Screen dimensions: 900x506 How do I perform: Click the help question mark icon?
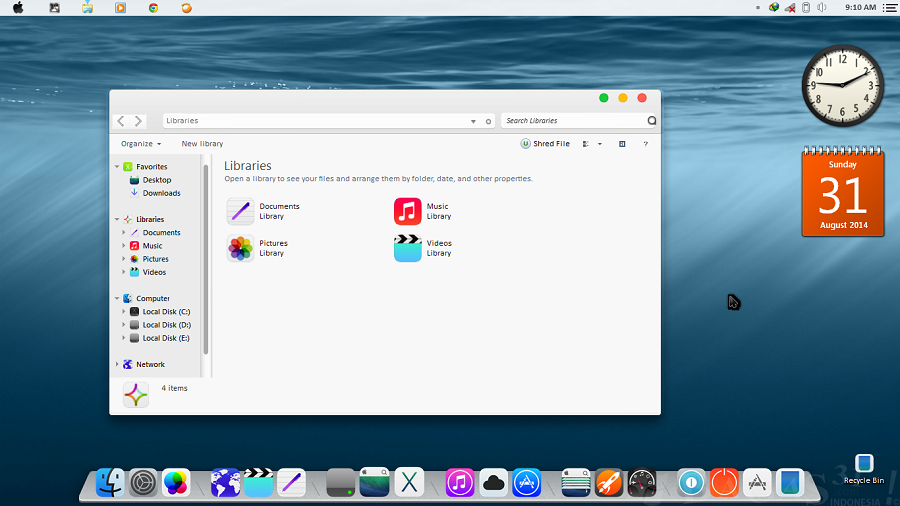(646, 144)
